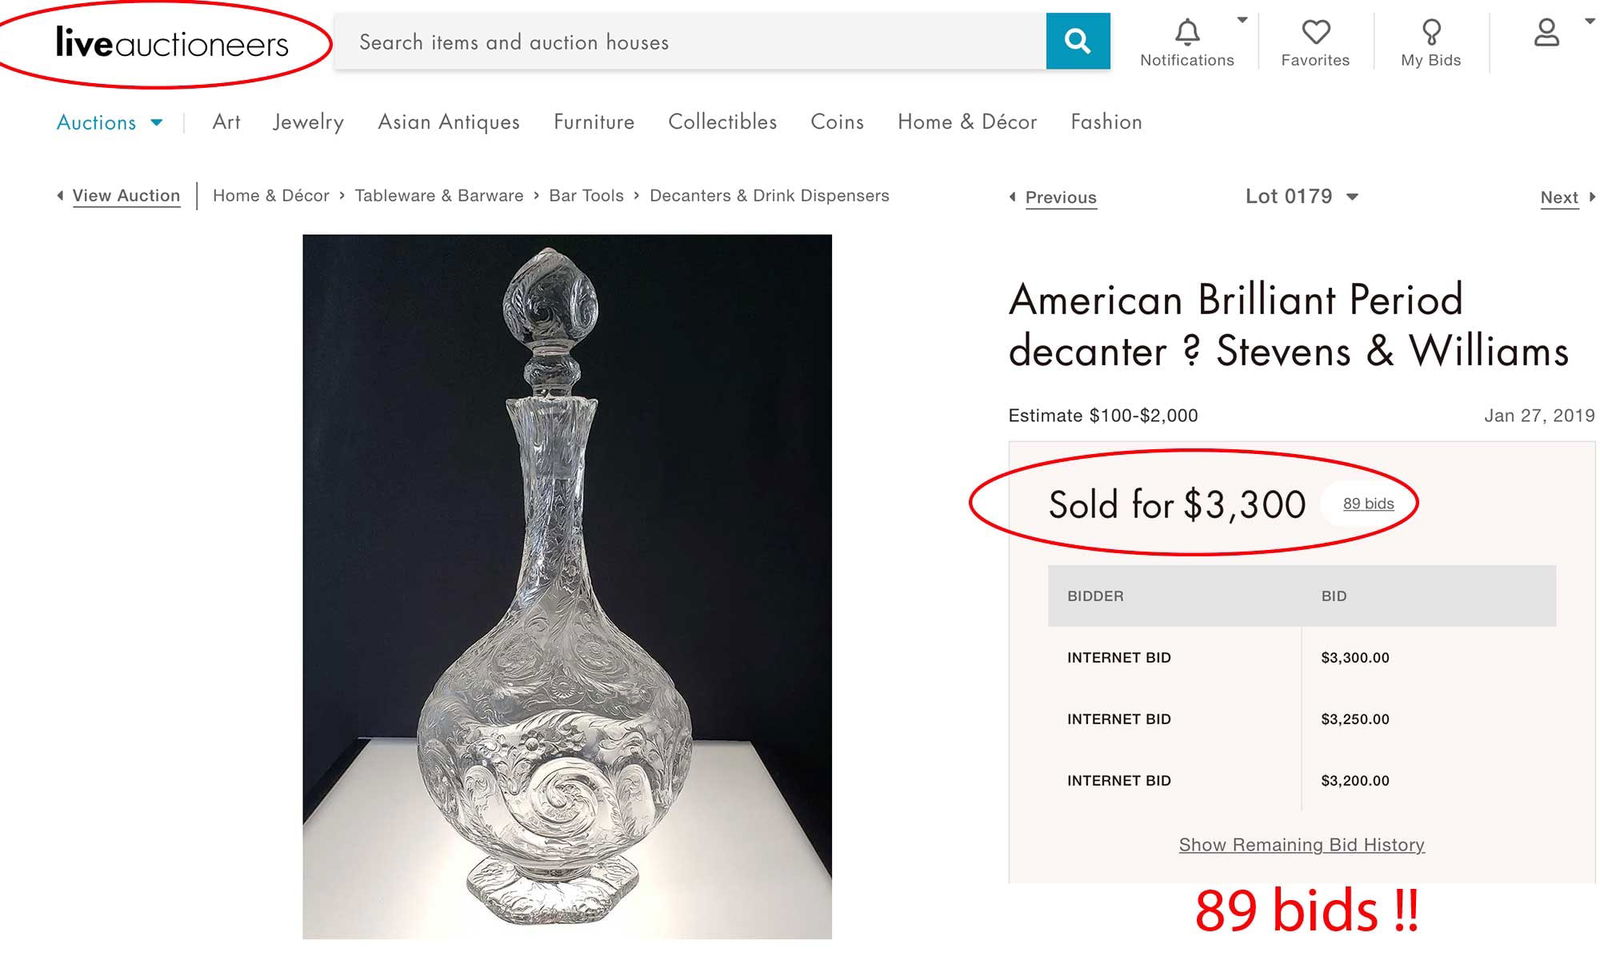Open the Lot 0179 dropdown
Screen dimensions: 1600x956
pos(1302,196)
